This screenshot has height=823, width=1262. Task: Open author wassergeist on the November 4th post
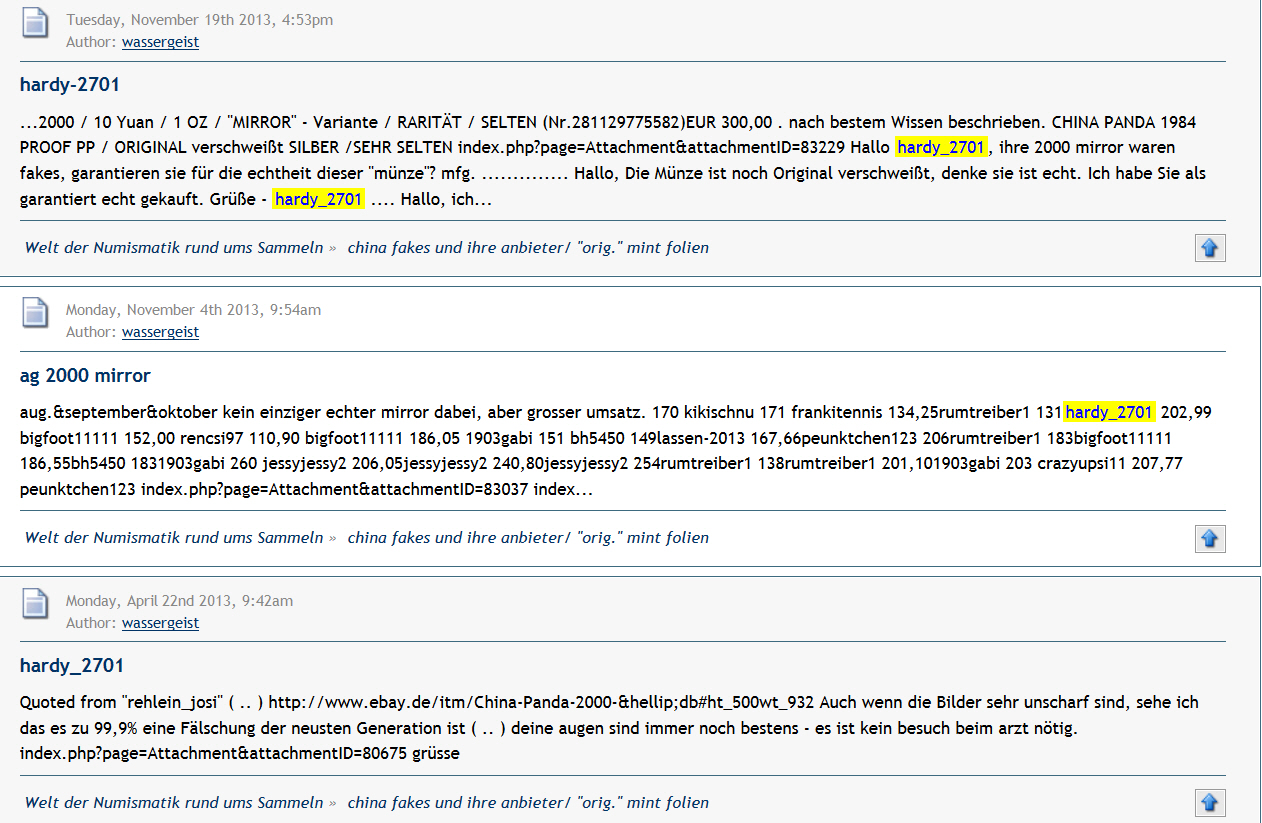[160, 332]
